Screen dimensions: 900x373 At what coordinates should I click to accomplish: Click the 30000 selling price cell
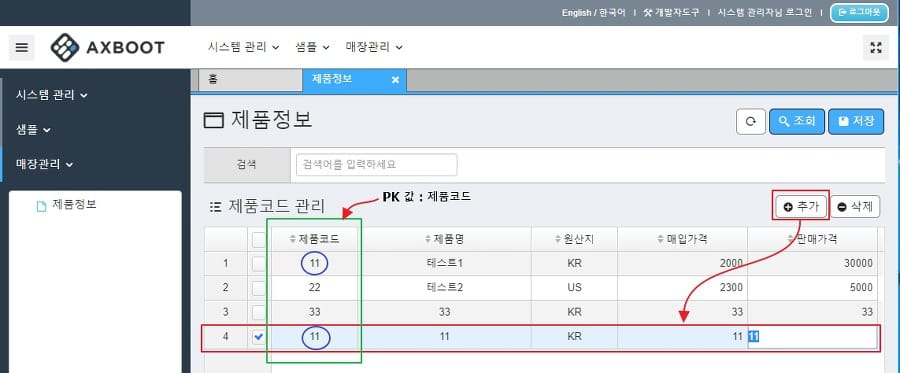coord(812,263)
